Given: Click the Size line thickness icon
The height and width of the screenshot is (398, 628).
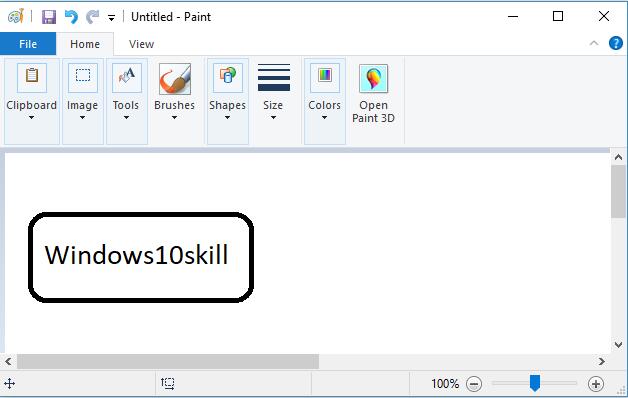Looking at the screenshot, I should (x=274, y=77).
